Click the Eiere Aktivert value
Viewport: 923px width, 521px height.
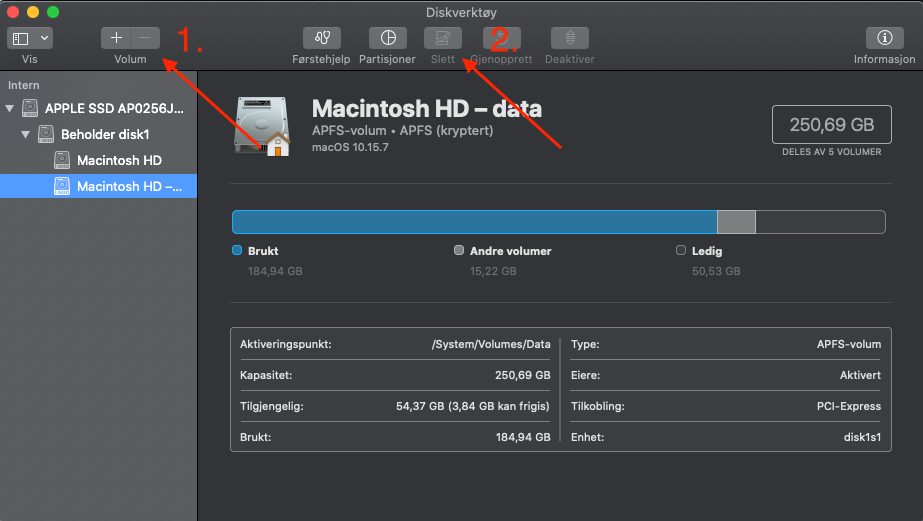tap(860, 376)
